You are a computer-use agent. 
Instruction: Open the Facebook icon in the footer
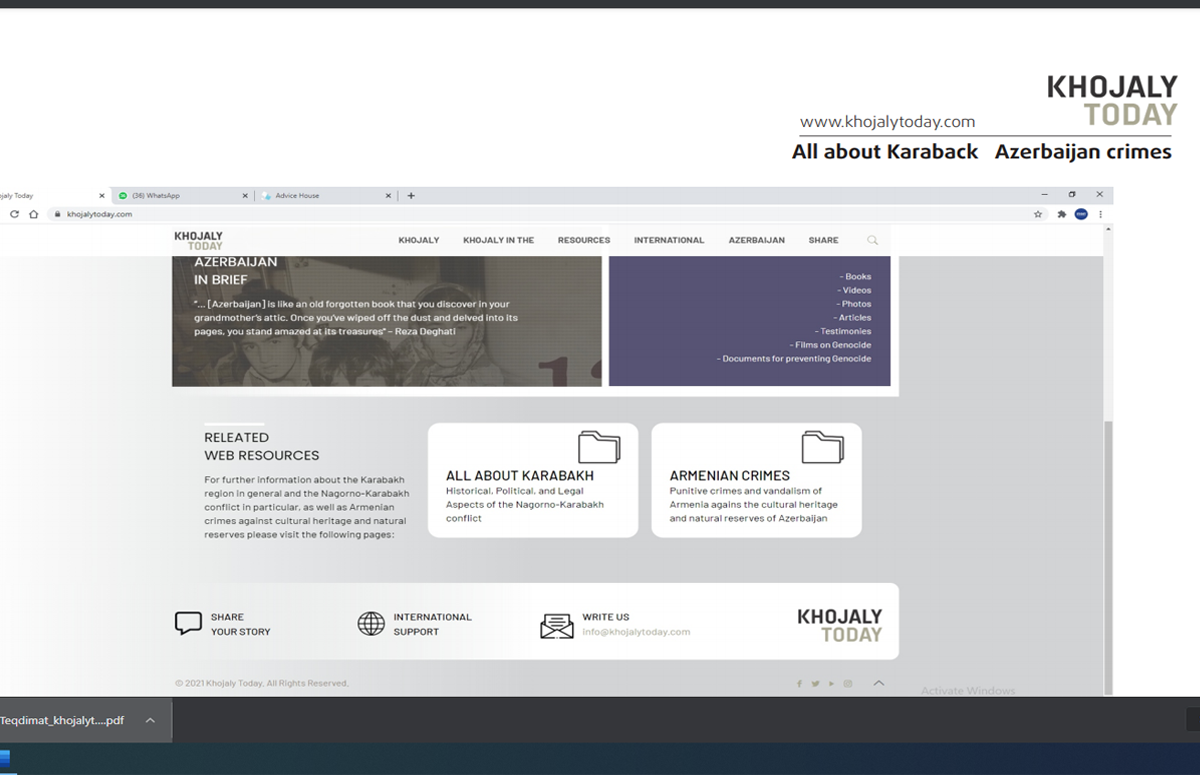coord(799,684)
